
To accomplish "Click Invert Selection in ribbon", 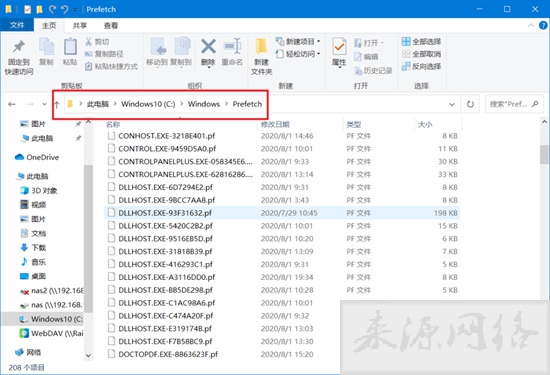I will [421, 66].
